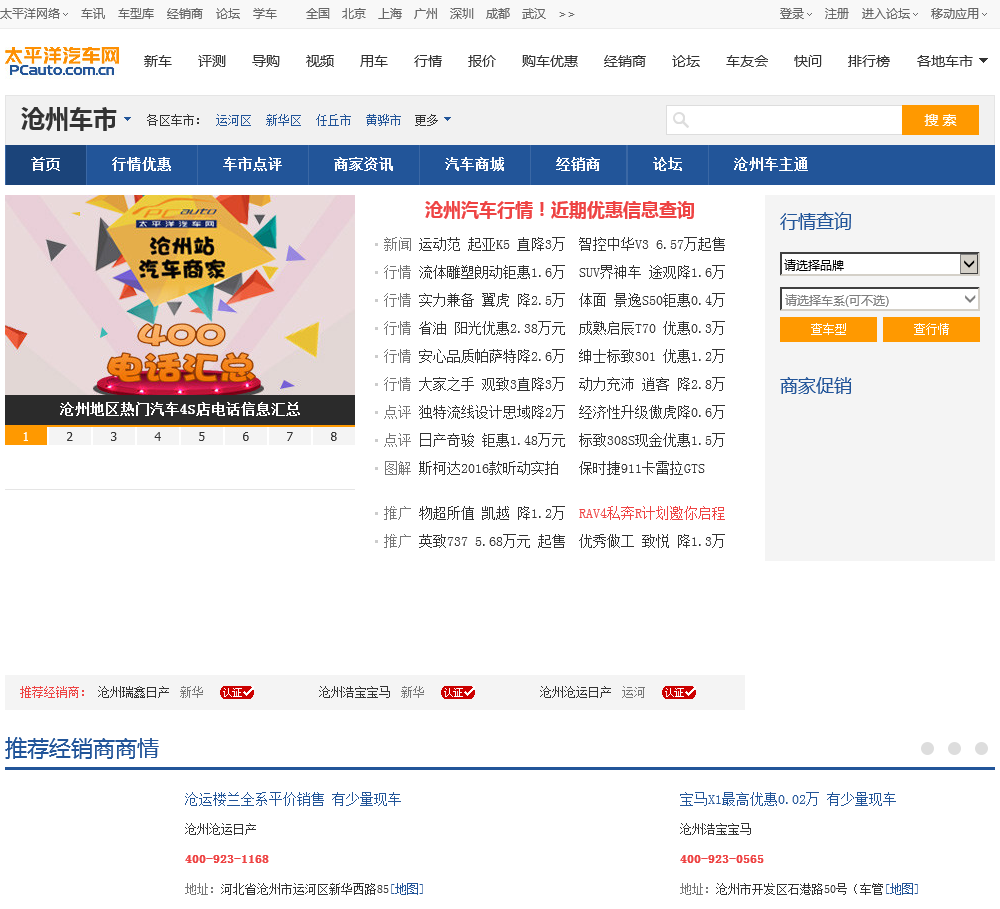Open 新车 in the main navigation
This screenshot has width=1000, height=909.
click(x=158, y=61)
